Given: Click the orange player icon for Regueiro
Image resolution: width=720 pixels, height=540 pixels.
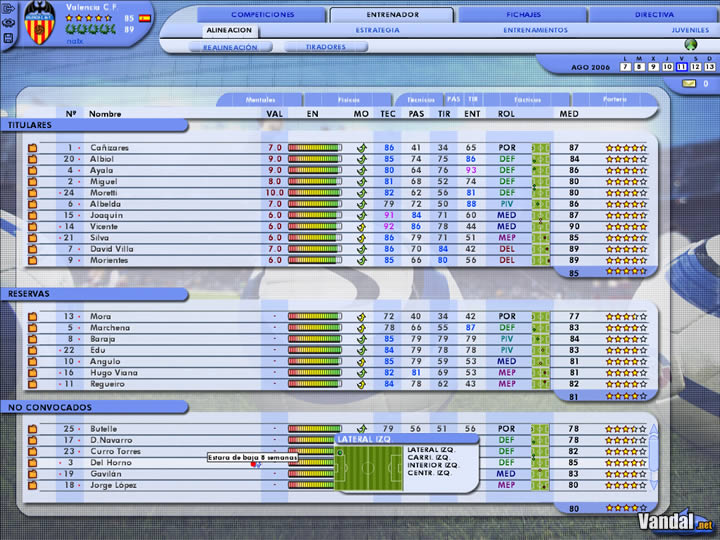Looking at the screenshot, I should 33,384.
